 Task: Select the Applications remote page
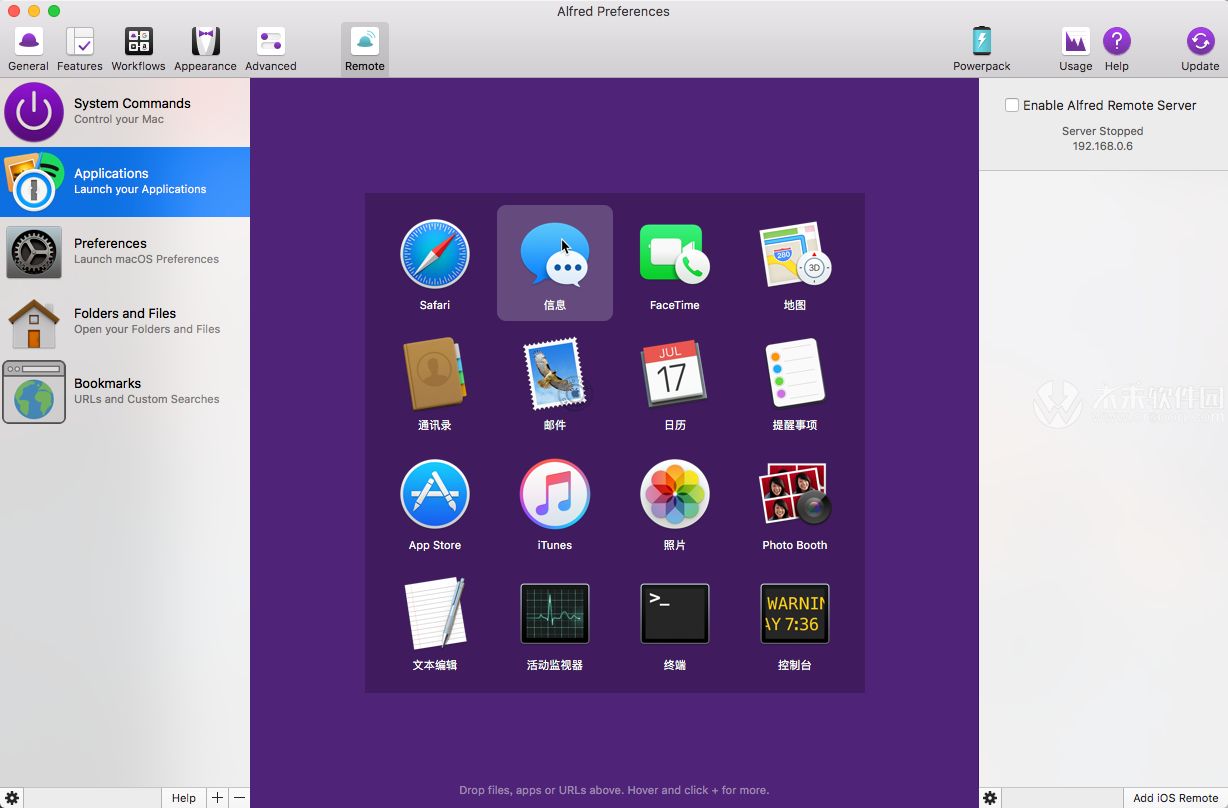coord(125,182)
